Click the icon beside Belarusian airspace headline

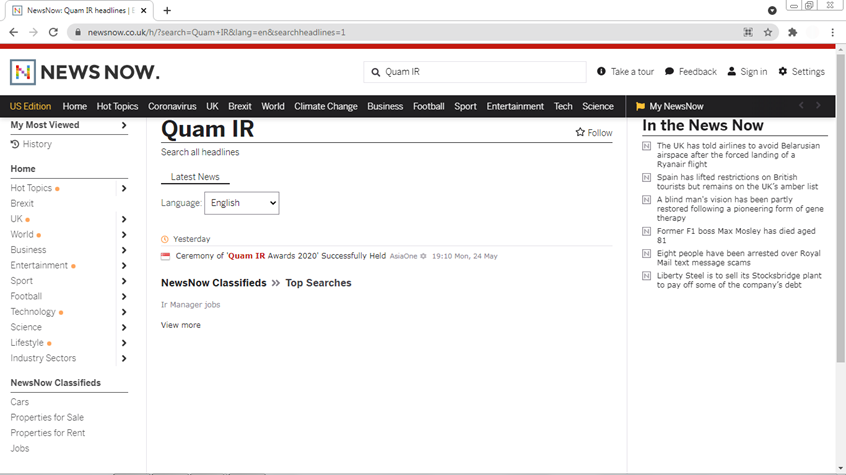(x=646, y=146)
